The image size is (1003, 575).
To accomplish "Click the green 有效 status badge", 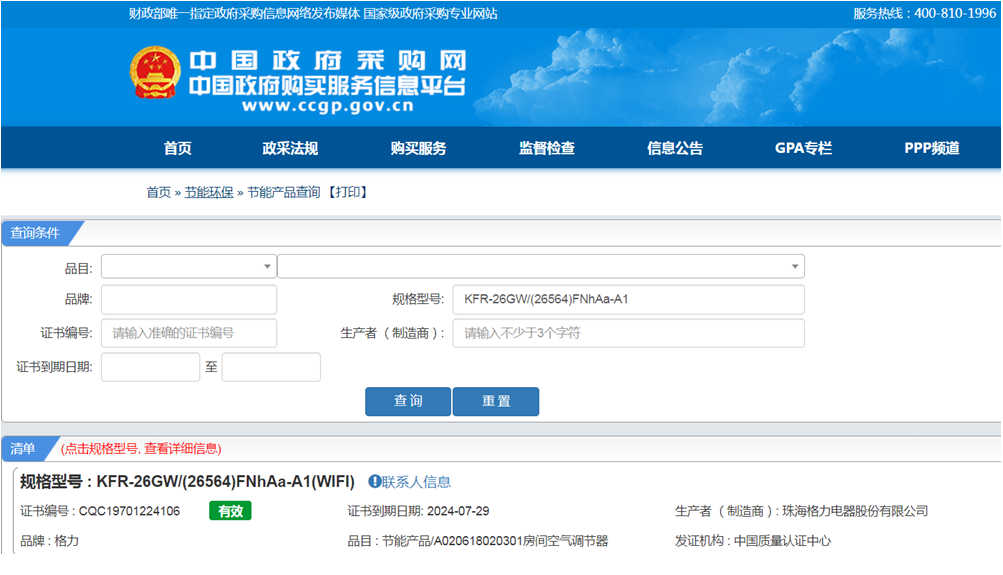I will pos(230,511).
